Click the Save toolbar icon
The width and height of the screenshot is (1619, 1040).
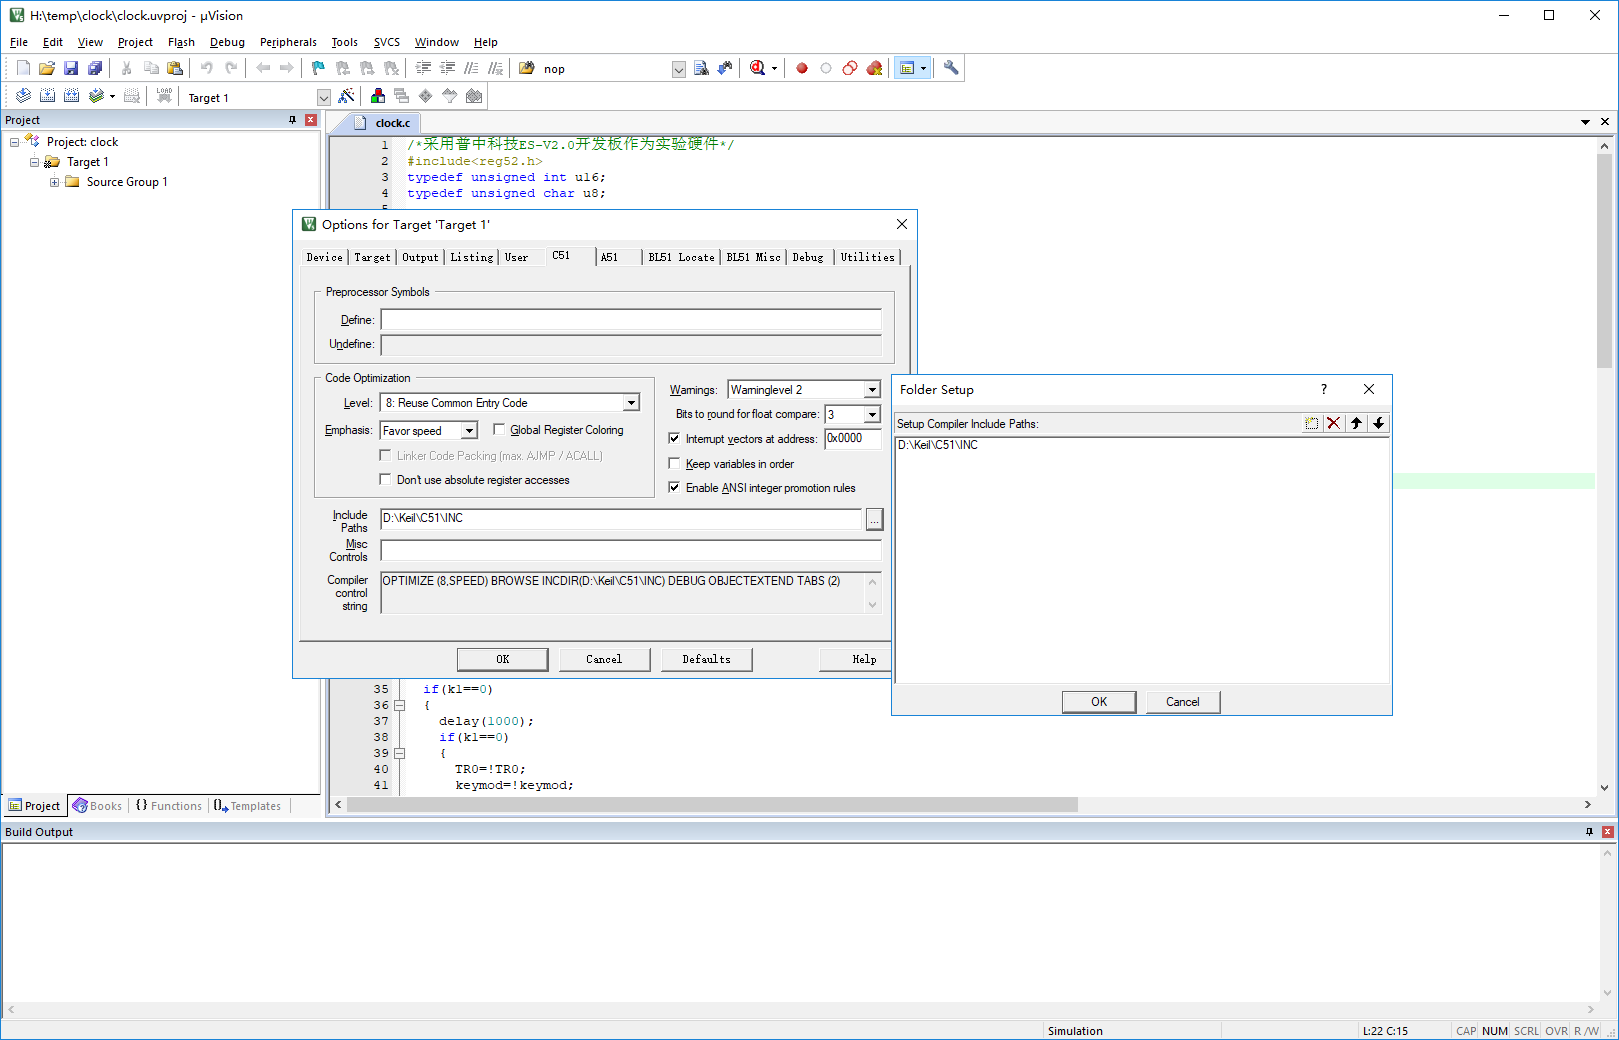(x=71, y=68)
